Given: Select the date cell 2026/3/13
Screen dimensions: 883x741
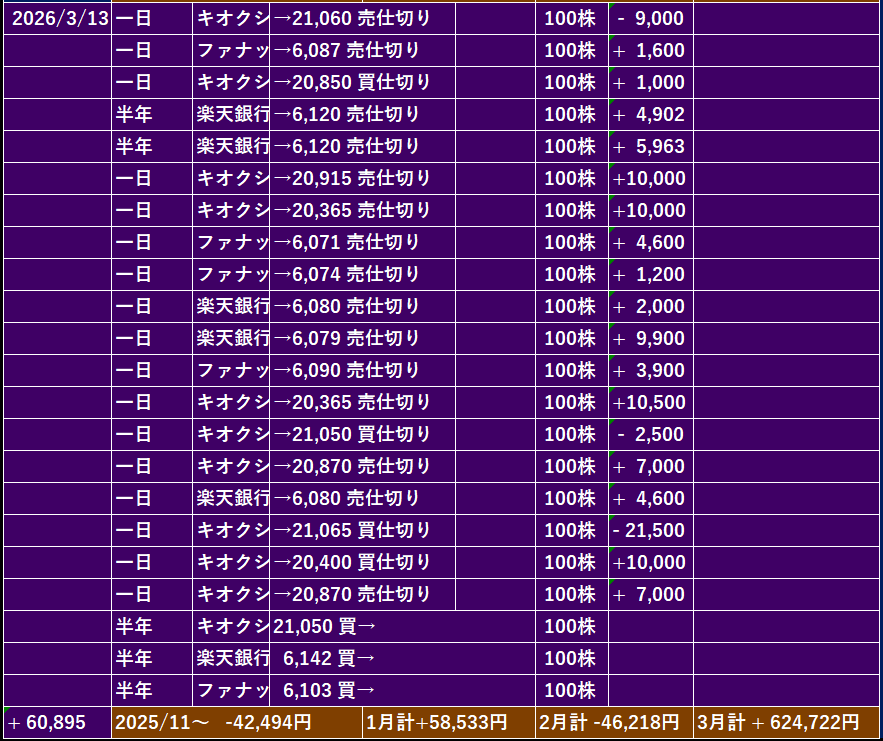Looking at the screenshot, I should [56, 18].
